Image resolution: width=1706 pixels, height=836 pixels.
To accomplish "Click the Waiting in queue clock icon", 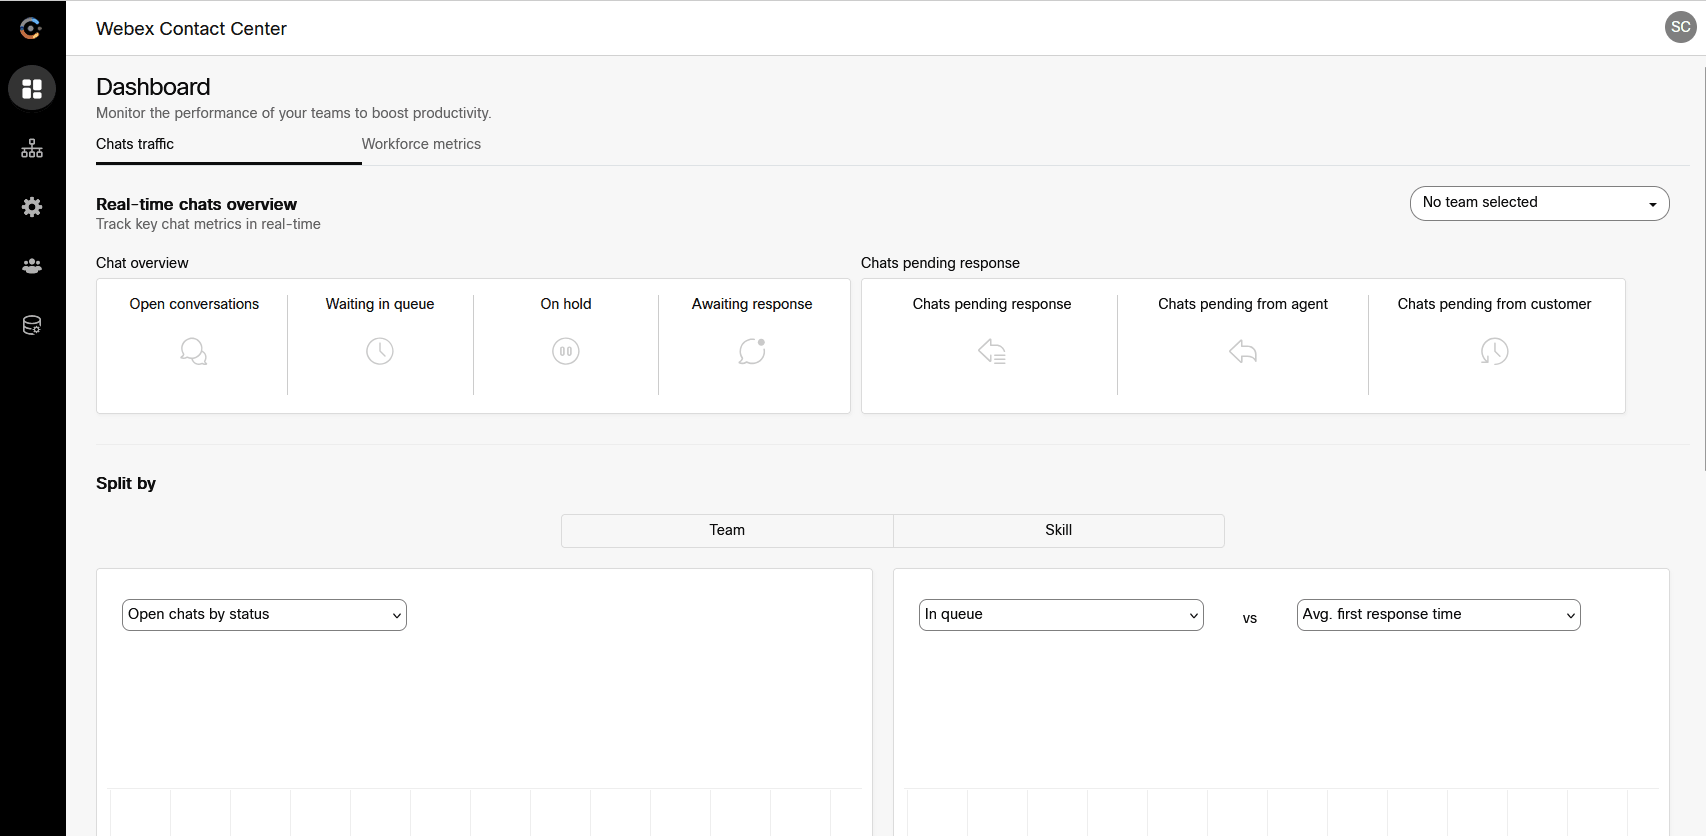I will point(380,351).
